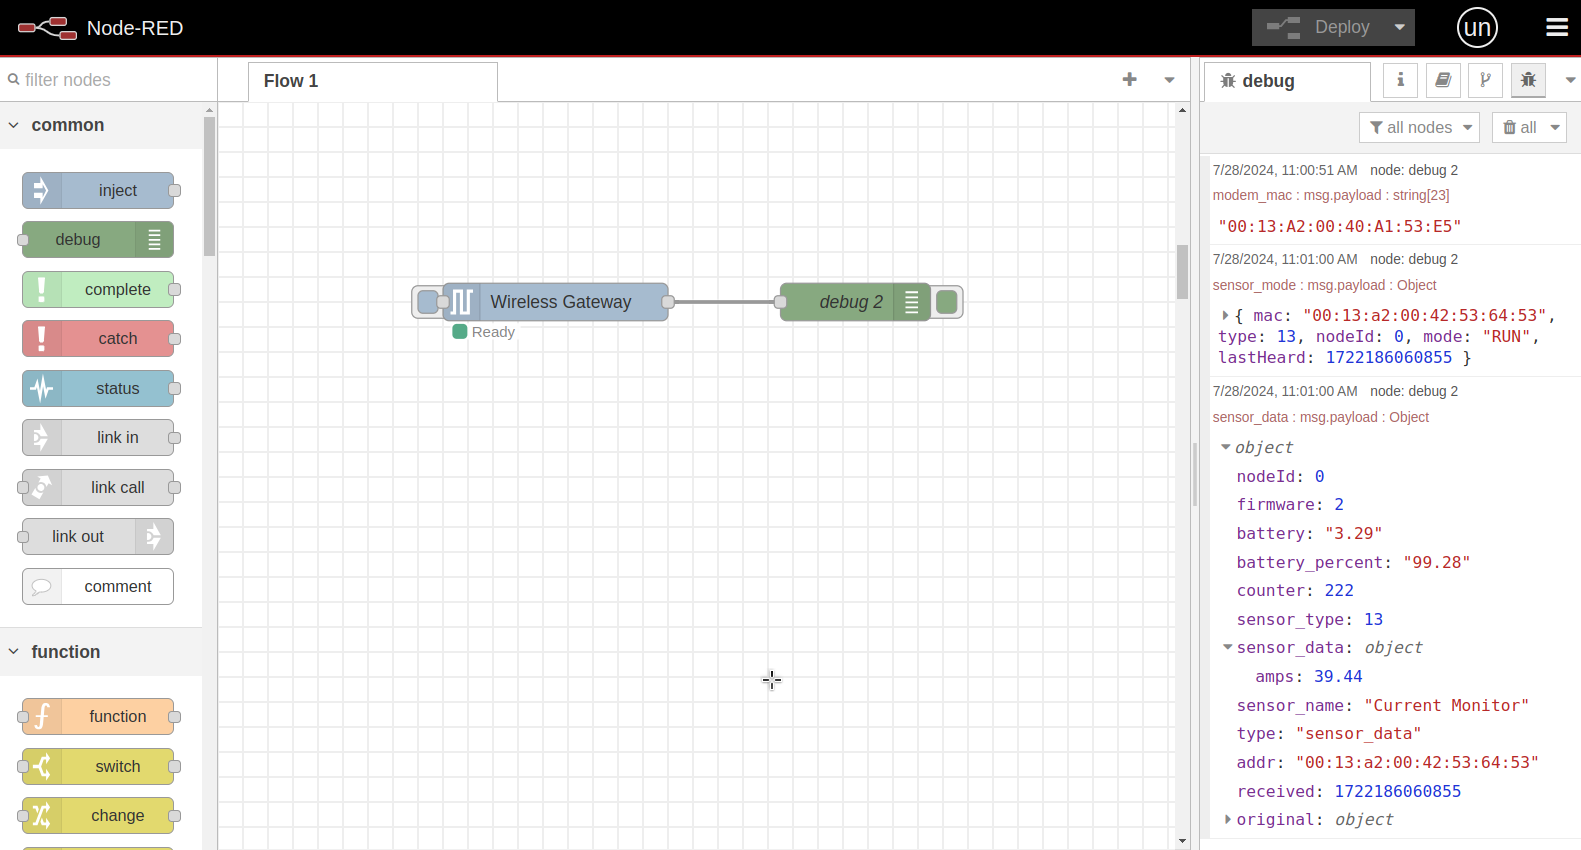Image resolution: width=1581 pixels, height=850 pixels.
Task: Click the sensor_data msg.payload label
Action: (1321, 417)
